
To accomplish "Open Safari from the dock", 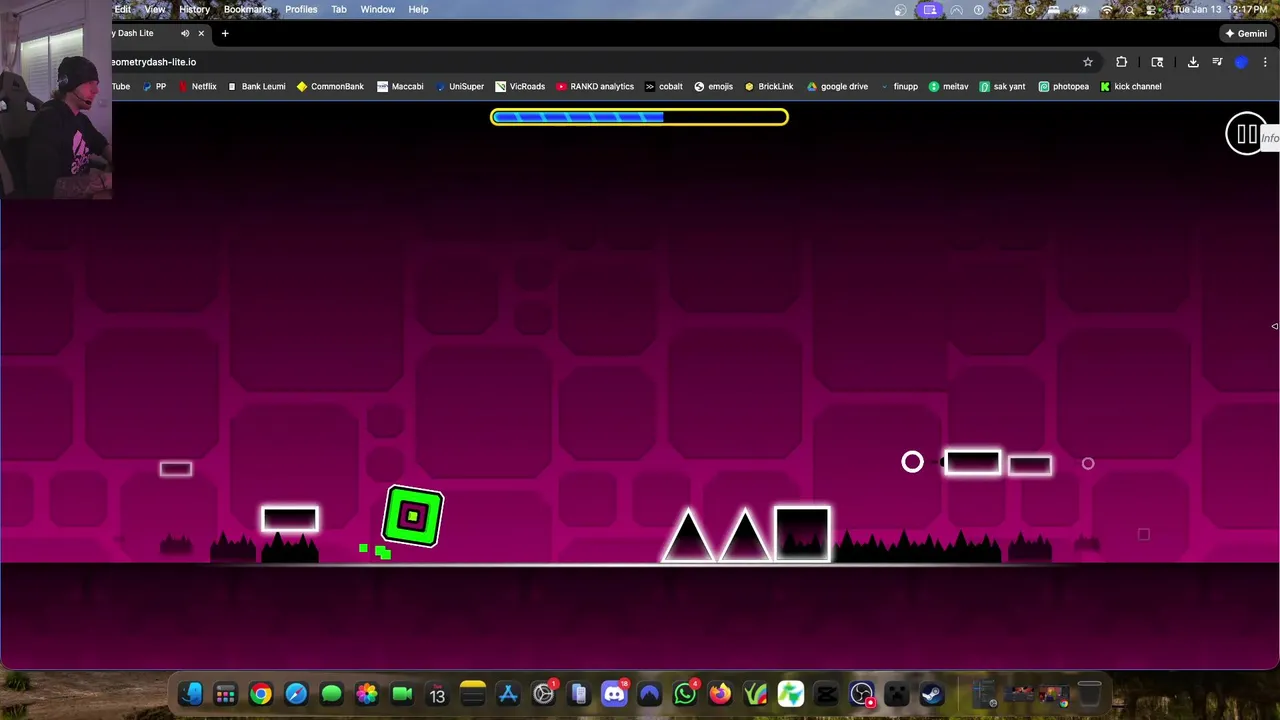I will coord(296,694).
